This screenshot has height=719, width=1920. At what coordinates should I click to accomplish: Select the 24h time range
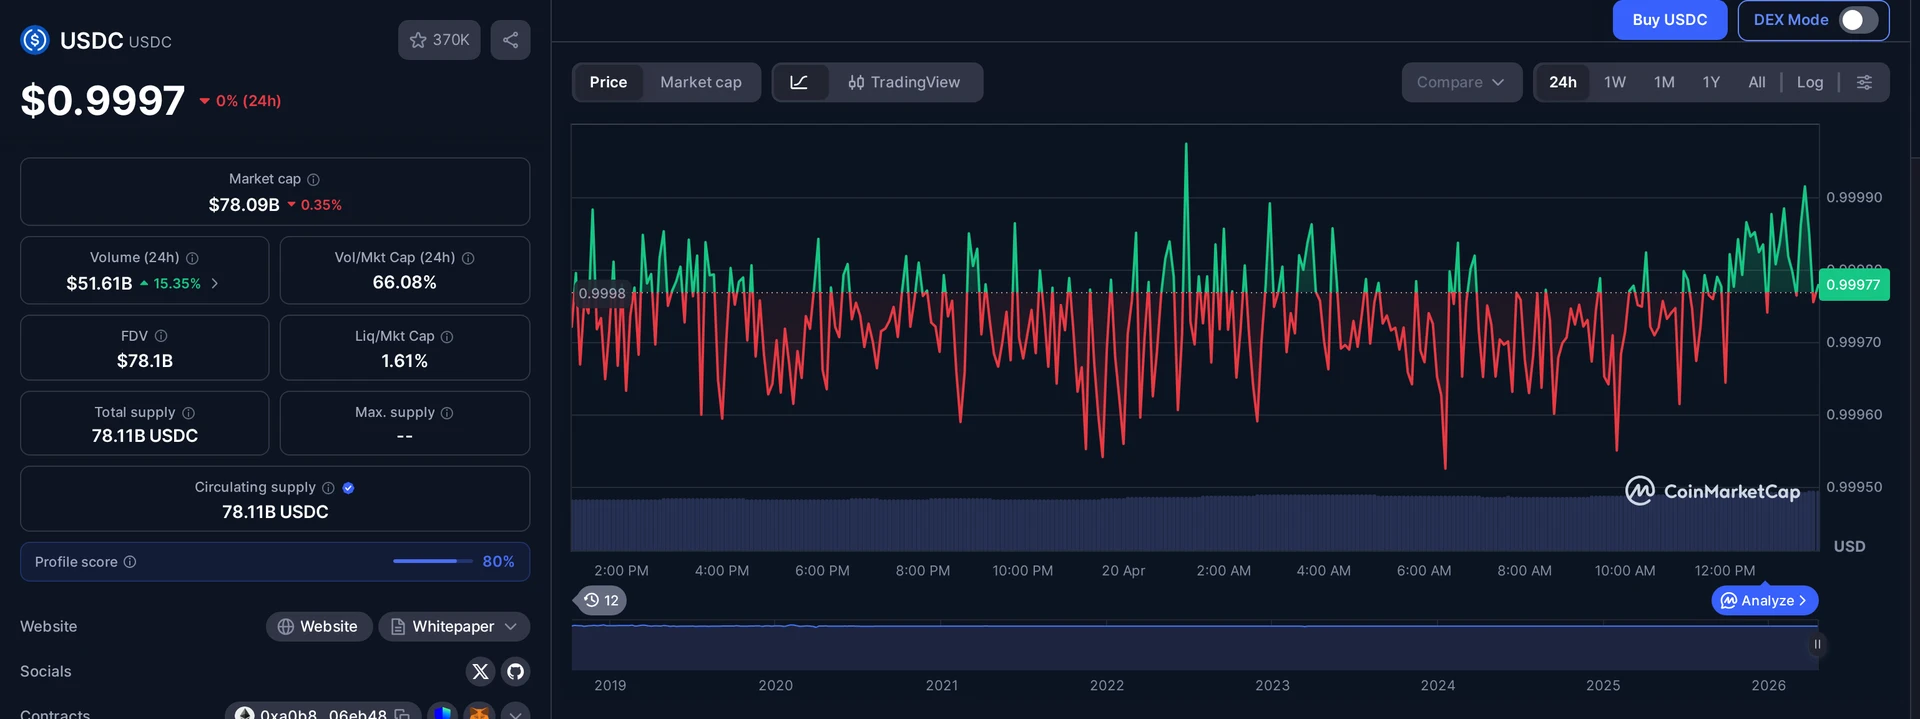point(1562,82)
